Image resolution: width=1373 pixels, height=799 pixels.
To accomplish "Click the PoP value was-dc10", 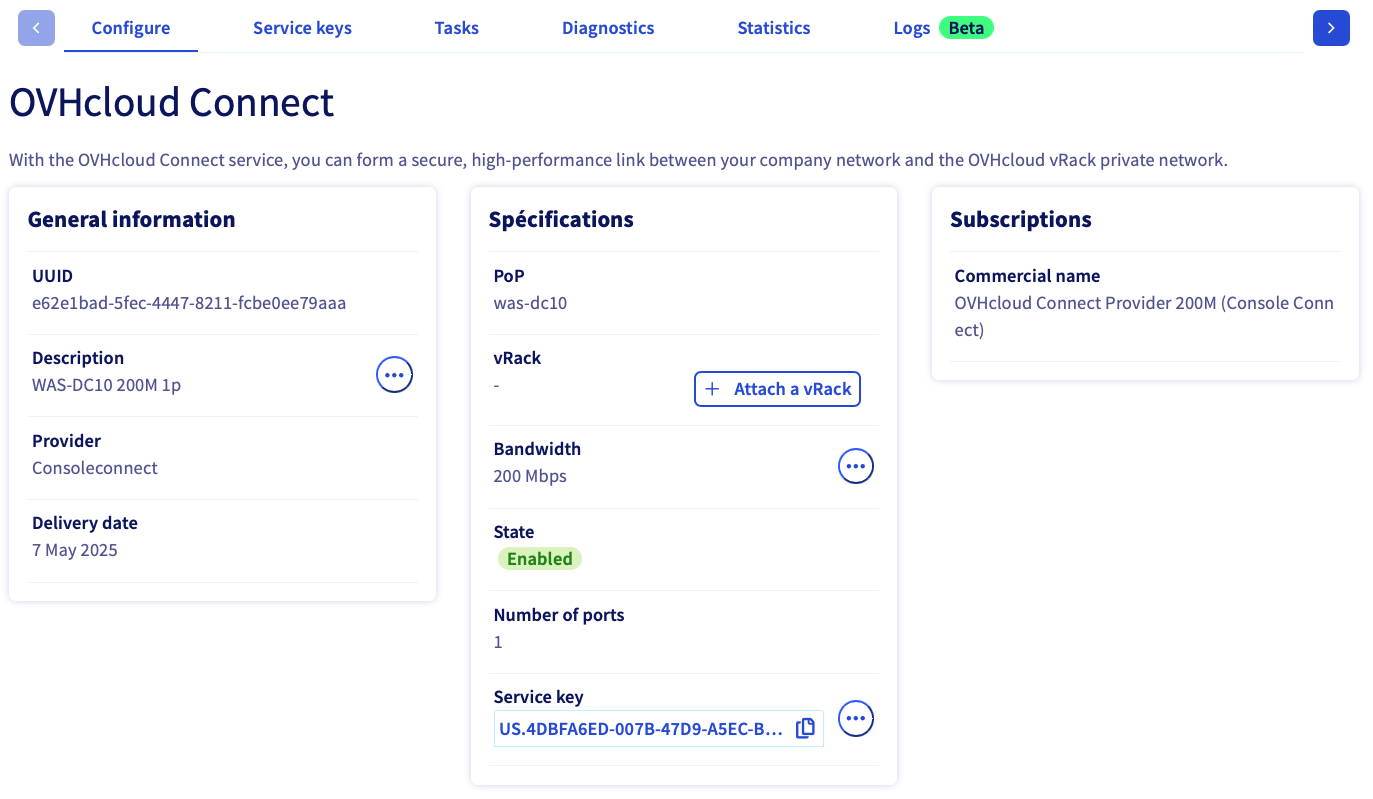I will (x=530, y=303).
